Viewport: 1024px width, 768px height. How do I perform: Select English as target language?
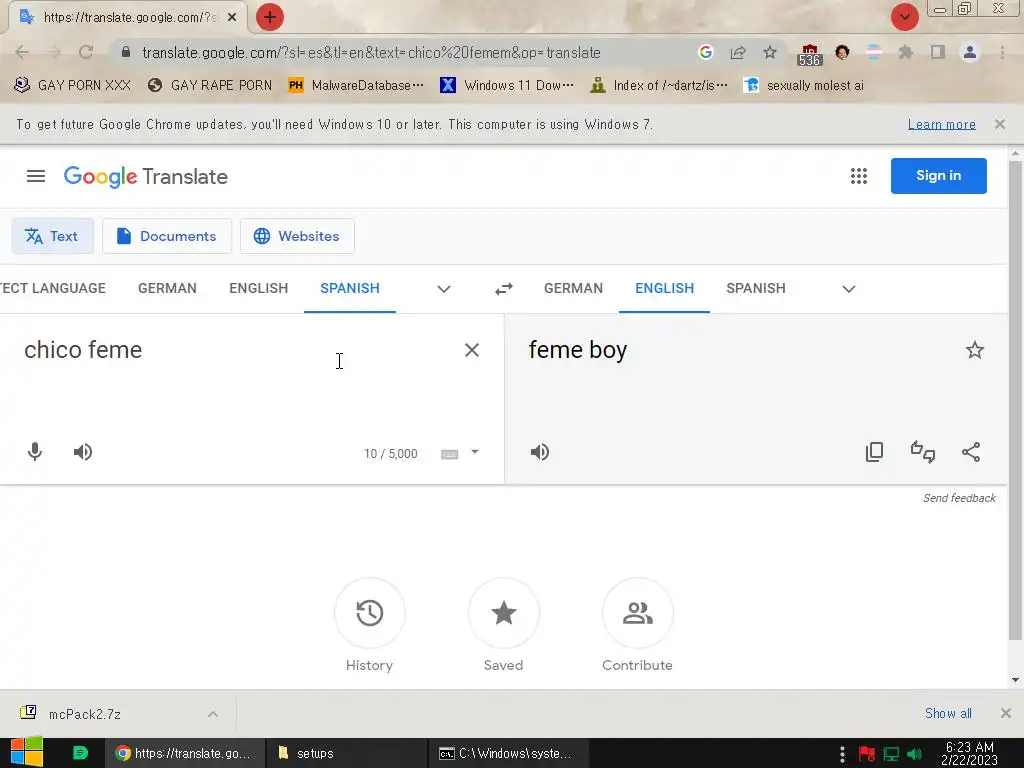[x=665, y=288]
